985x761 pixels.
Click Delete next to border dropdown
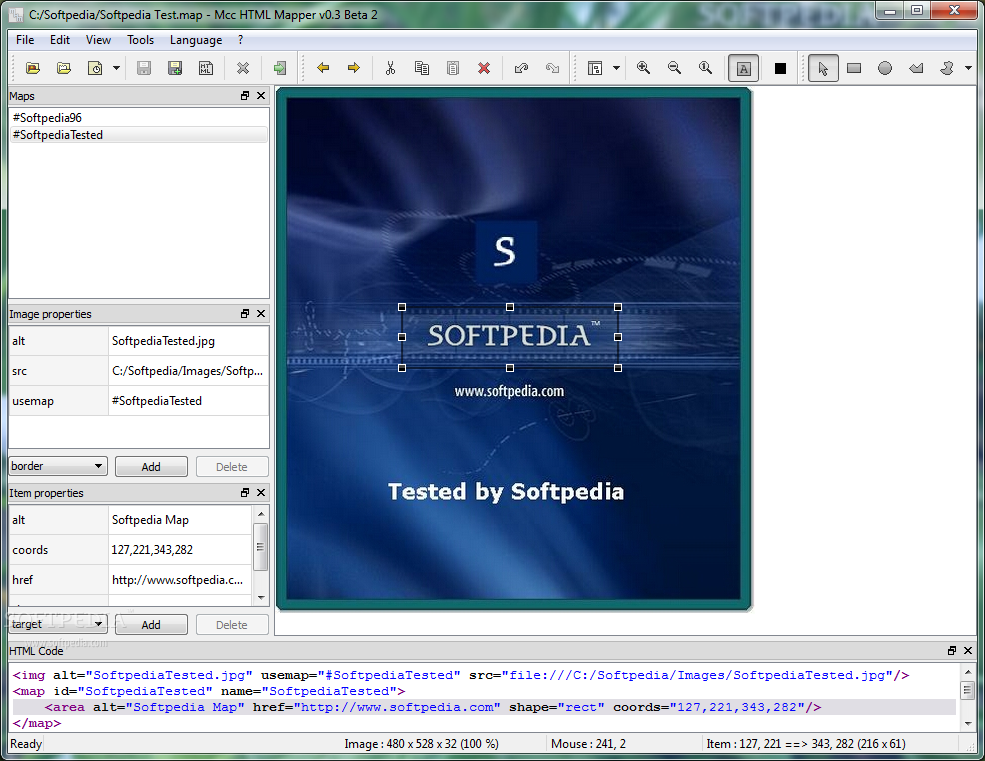[x=232, y=467]
